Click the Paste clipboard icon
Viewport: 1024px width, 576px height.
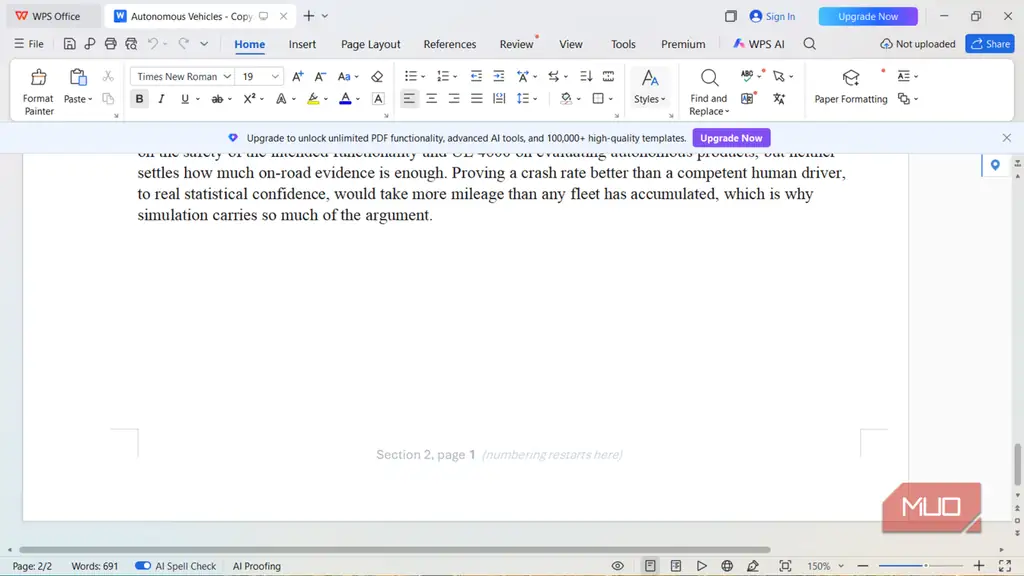click(78, 78)
